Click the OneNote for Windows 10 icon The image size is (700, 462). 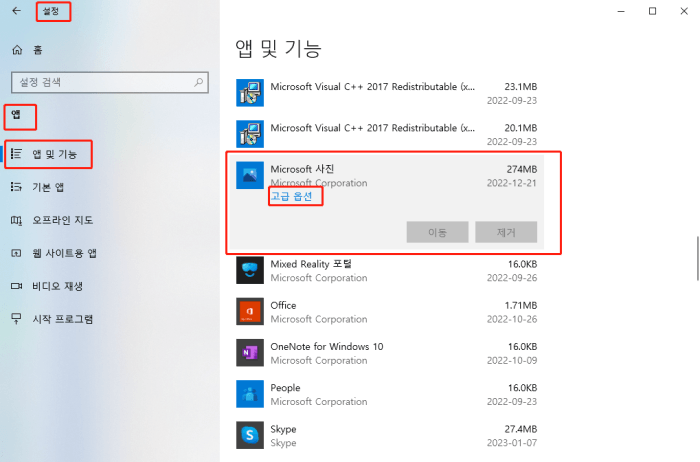tap(250, 353)
